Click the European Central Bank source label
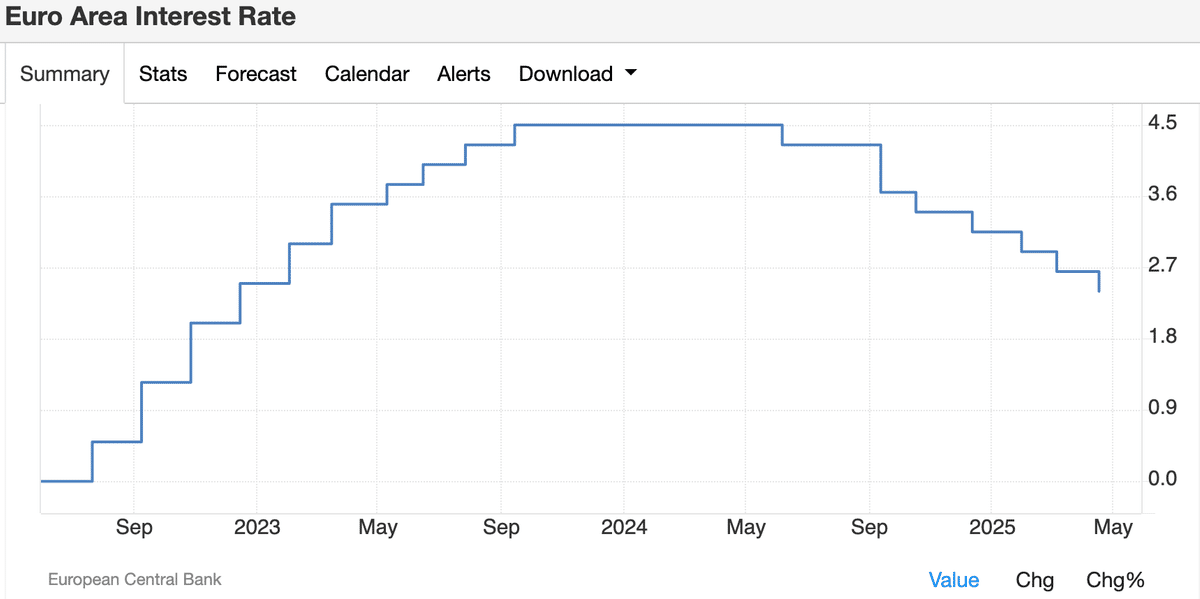Image resolution: width=1200 pixels, height=599 pixels. (x=135, y=579)
